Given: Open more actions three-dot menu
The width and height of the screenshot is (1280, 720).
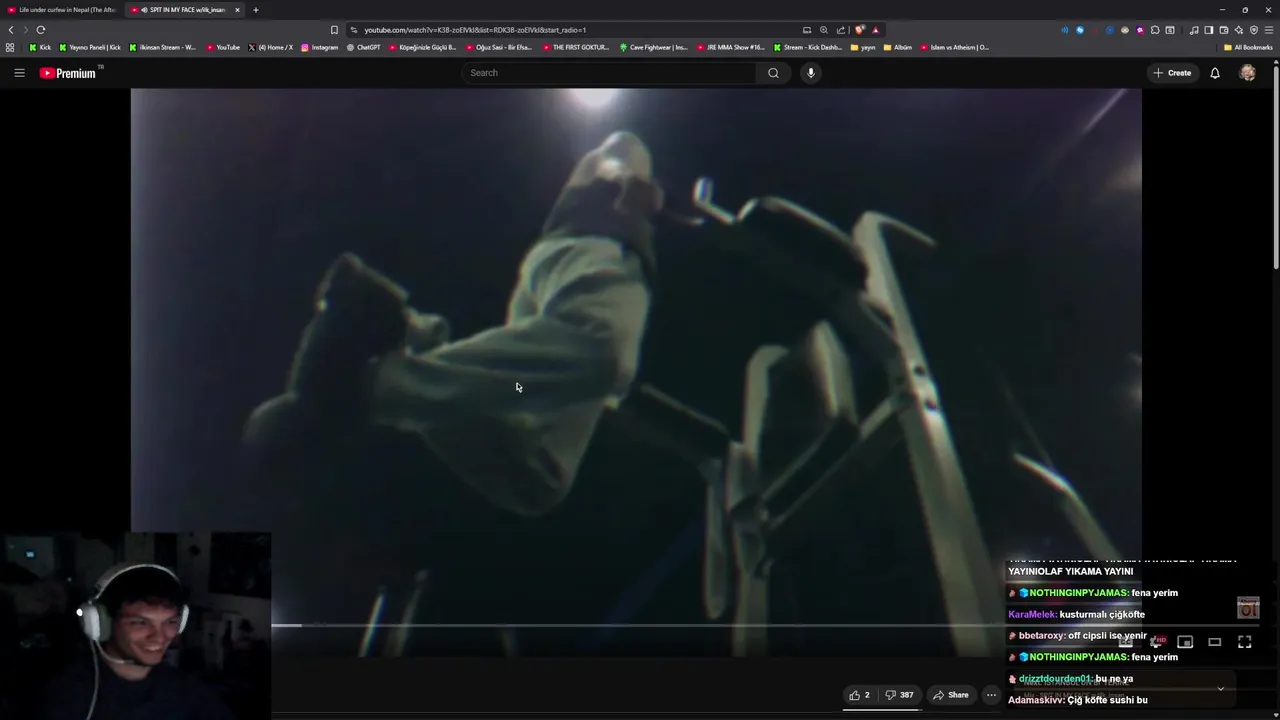Looking at the screenshot, I should click(x=991, y=695).
